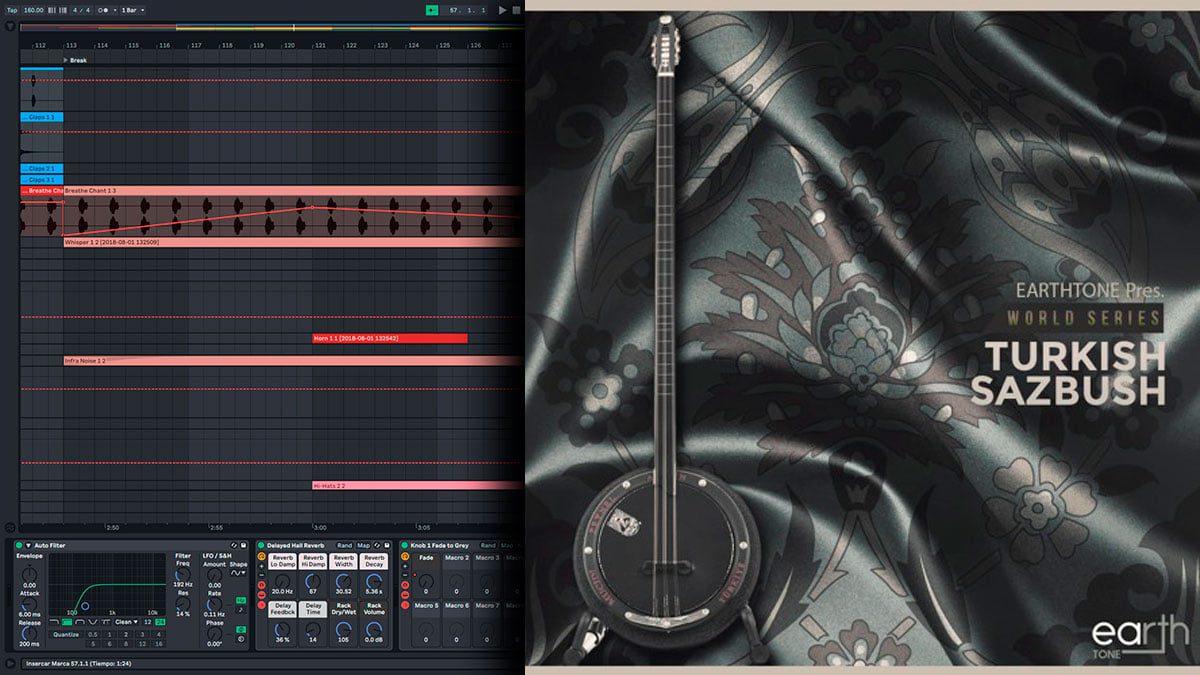Image resolution: width=1200 pixels, height=675 pixels.
Task: Start playback with the play button
Action: 503,10
